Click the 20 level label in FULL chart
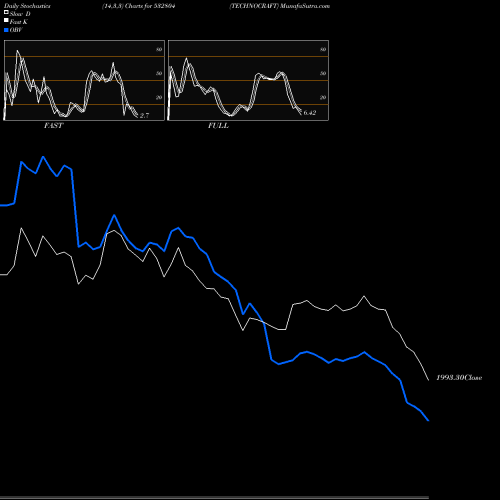Image resolution: width=500 pixels, height=500 pixels. (x=323, y=97)
